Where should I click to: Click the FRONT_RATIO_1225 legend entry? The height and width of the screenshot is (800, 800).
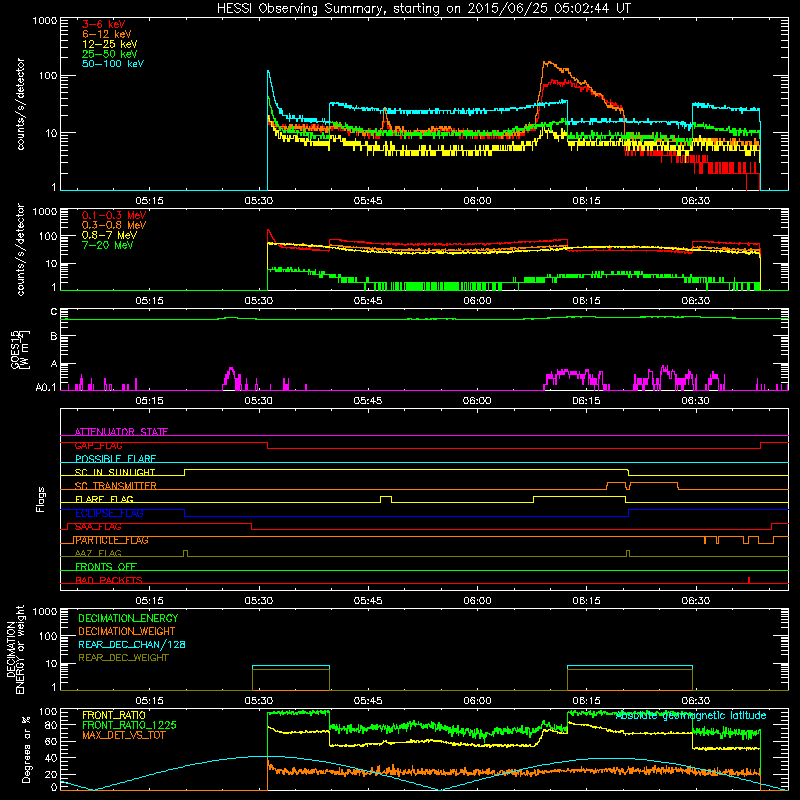129,725
